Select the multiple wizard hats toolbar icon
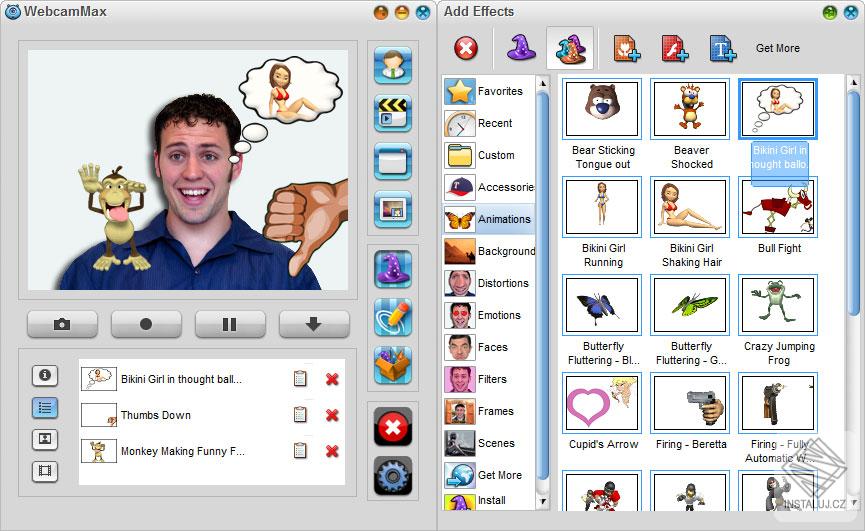Screen dimensions: 865x531 click(570, 49)
